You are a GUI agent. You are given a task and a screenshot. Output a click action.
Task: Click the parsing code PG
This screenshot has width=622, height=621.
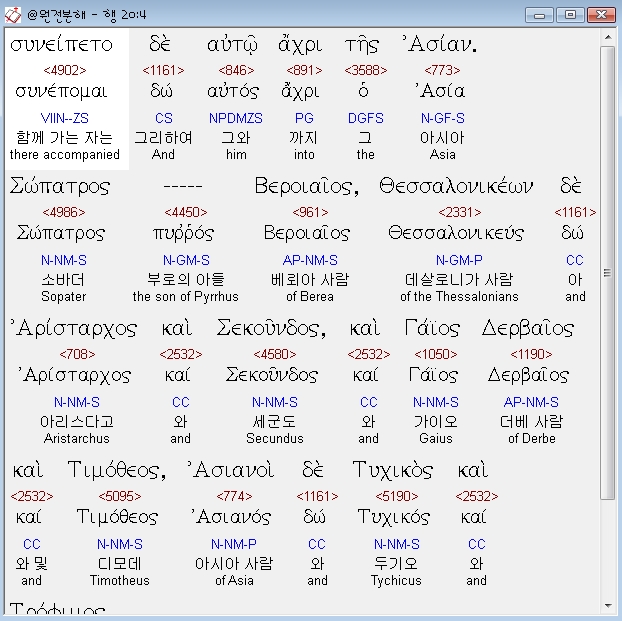point(304,118)
